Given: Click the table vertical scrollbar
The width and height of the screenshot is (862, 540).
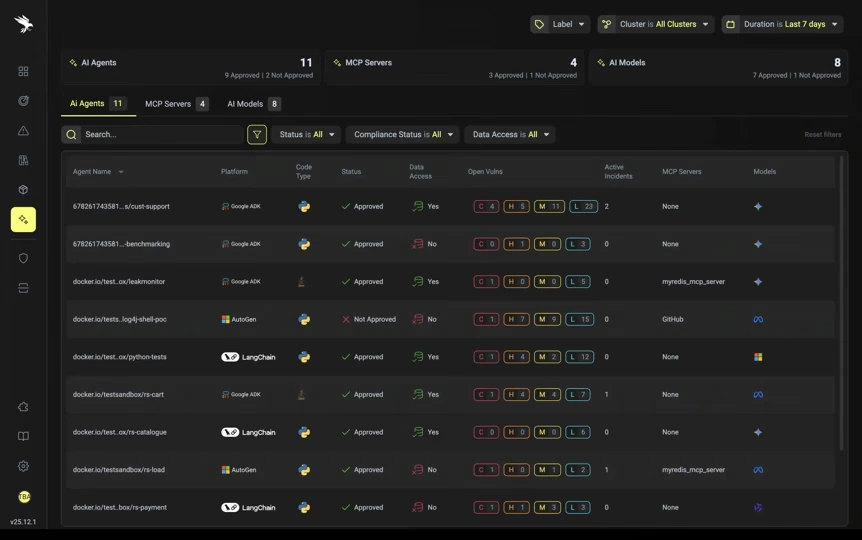Looking at the screenshot, I should coord(841,304).
